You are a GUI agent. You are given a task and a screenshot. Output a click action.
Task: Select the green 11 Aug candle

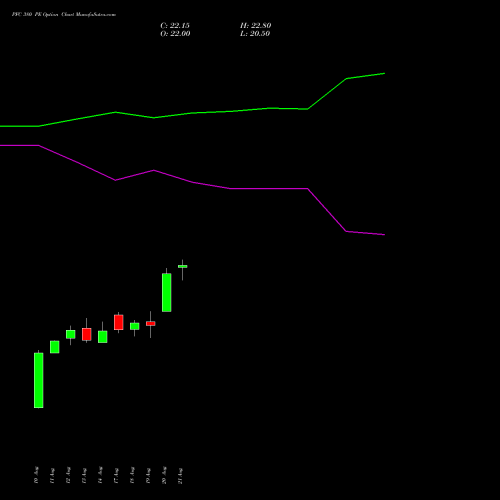55,347
